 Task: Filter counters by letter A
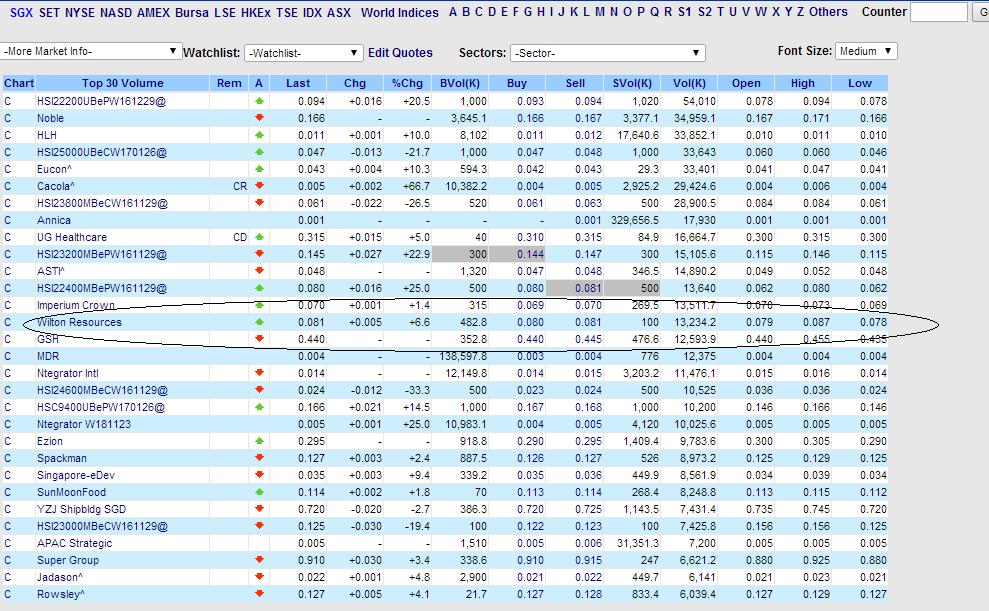tap(452, 12)
